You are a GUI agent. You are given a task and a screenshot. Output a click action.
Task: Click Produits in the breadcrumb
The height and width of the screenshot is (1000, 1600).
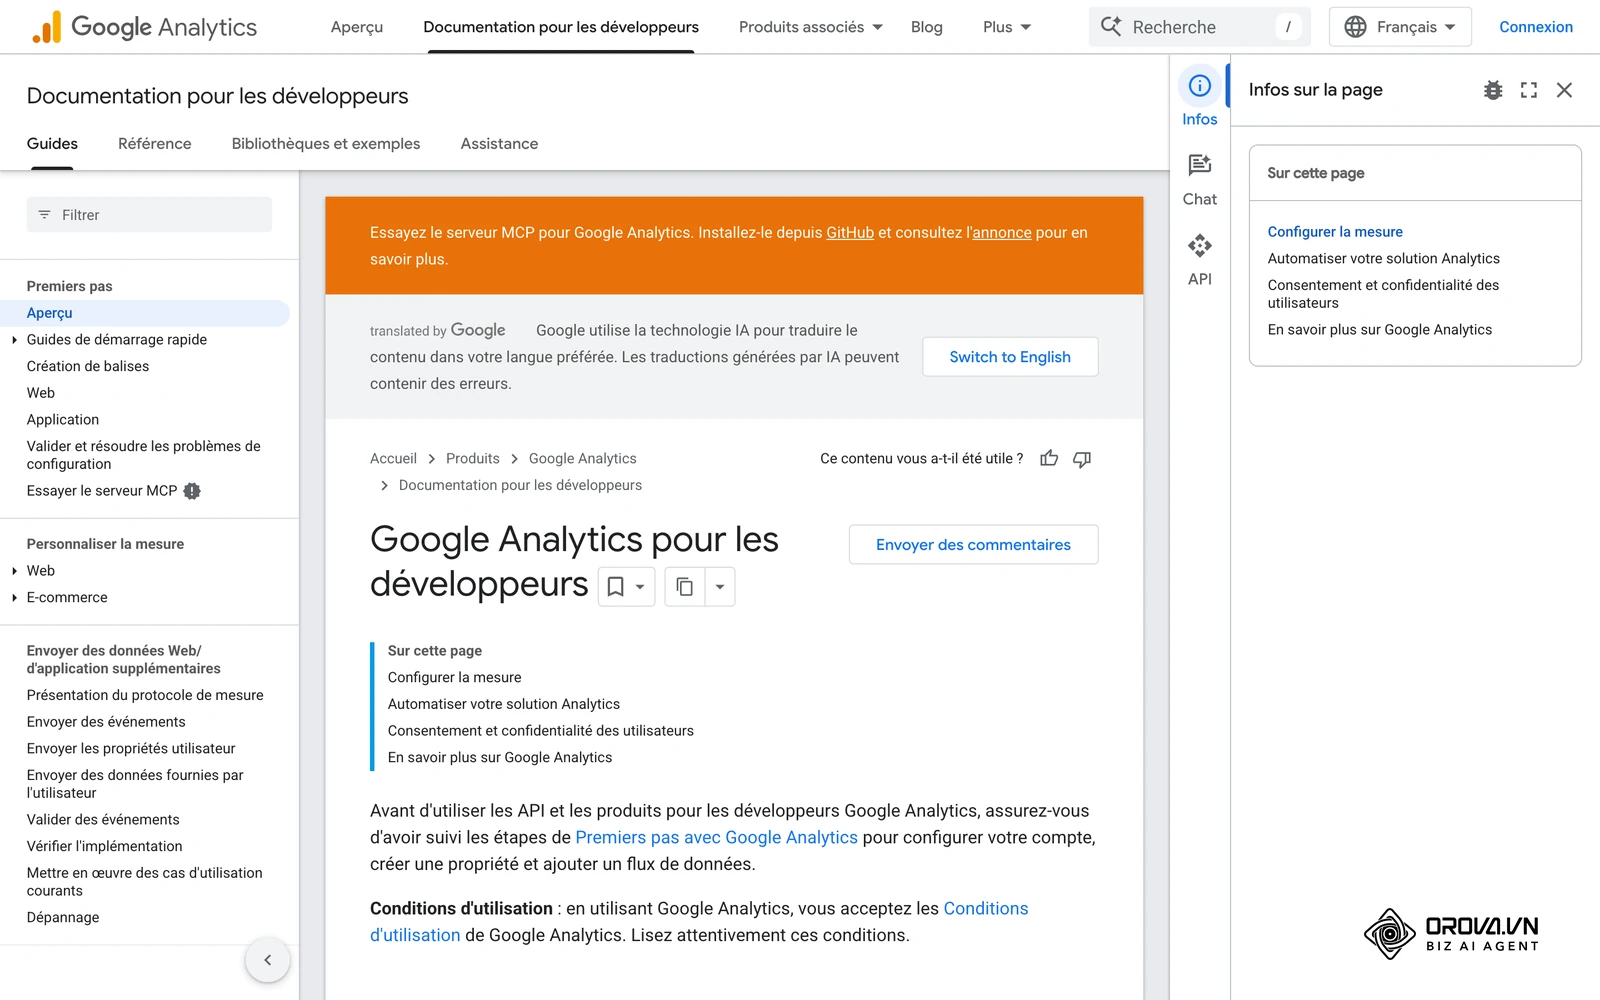coord(473,459)
